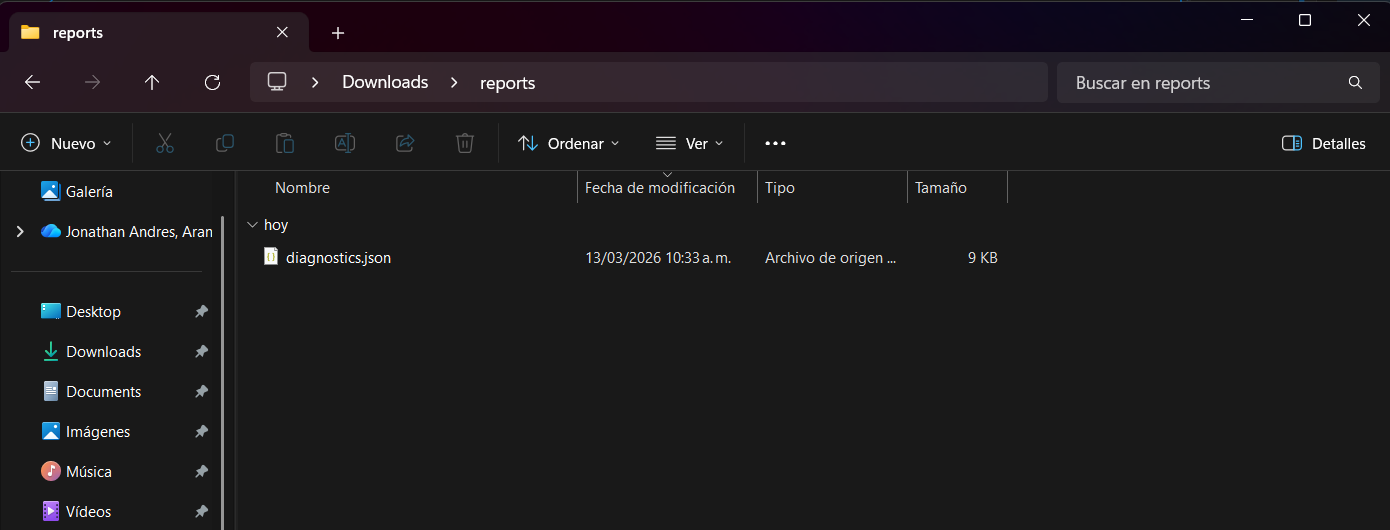The height and width of the screenshot is (530, 1390).
Task: Refresh the current folder view
Action: [x=212, y=83]
